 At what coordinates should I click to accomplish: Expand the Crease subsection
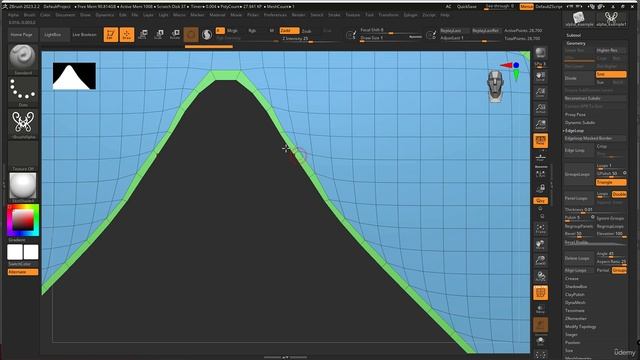(x=572, y=278)
